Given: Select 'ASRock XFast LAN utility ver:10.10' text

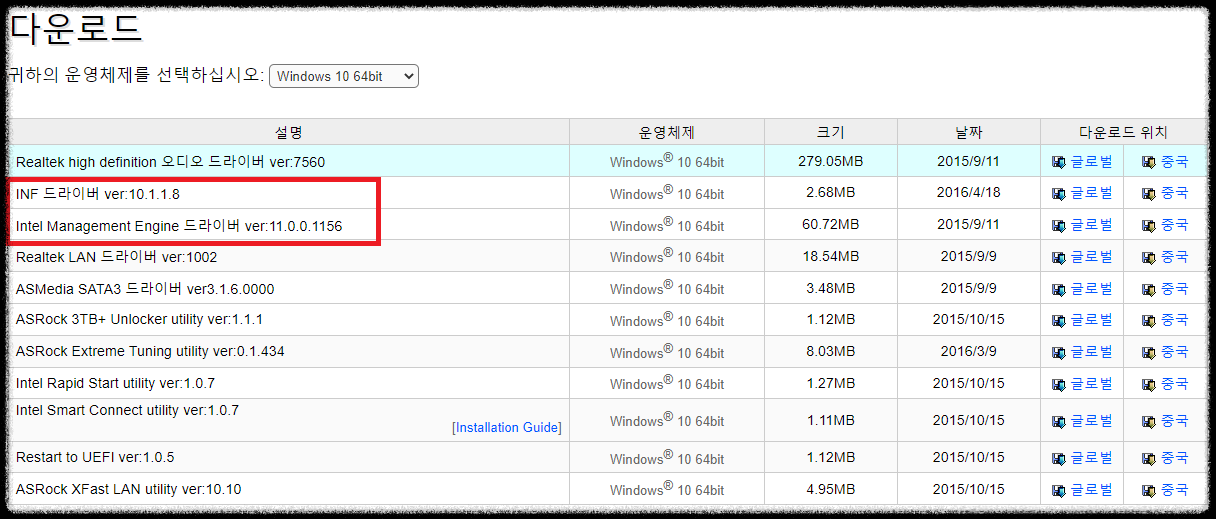Looking at the screenshot, I should pyautogui.click(x=128, y=490).
